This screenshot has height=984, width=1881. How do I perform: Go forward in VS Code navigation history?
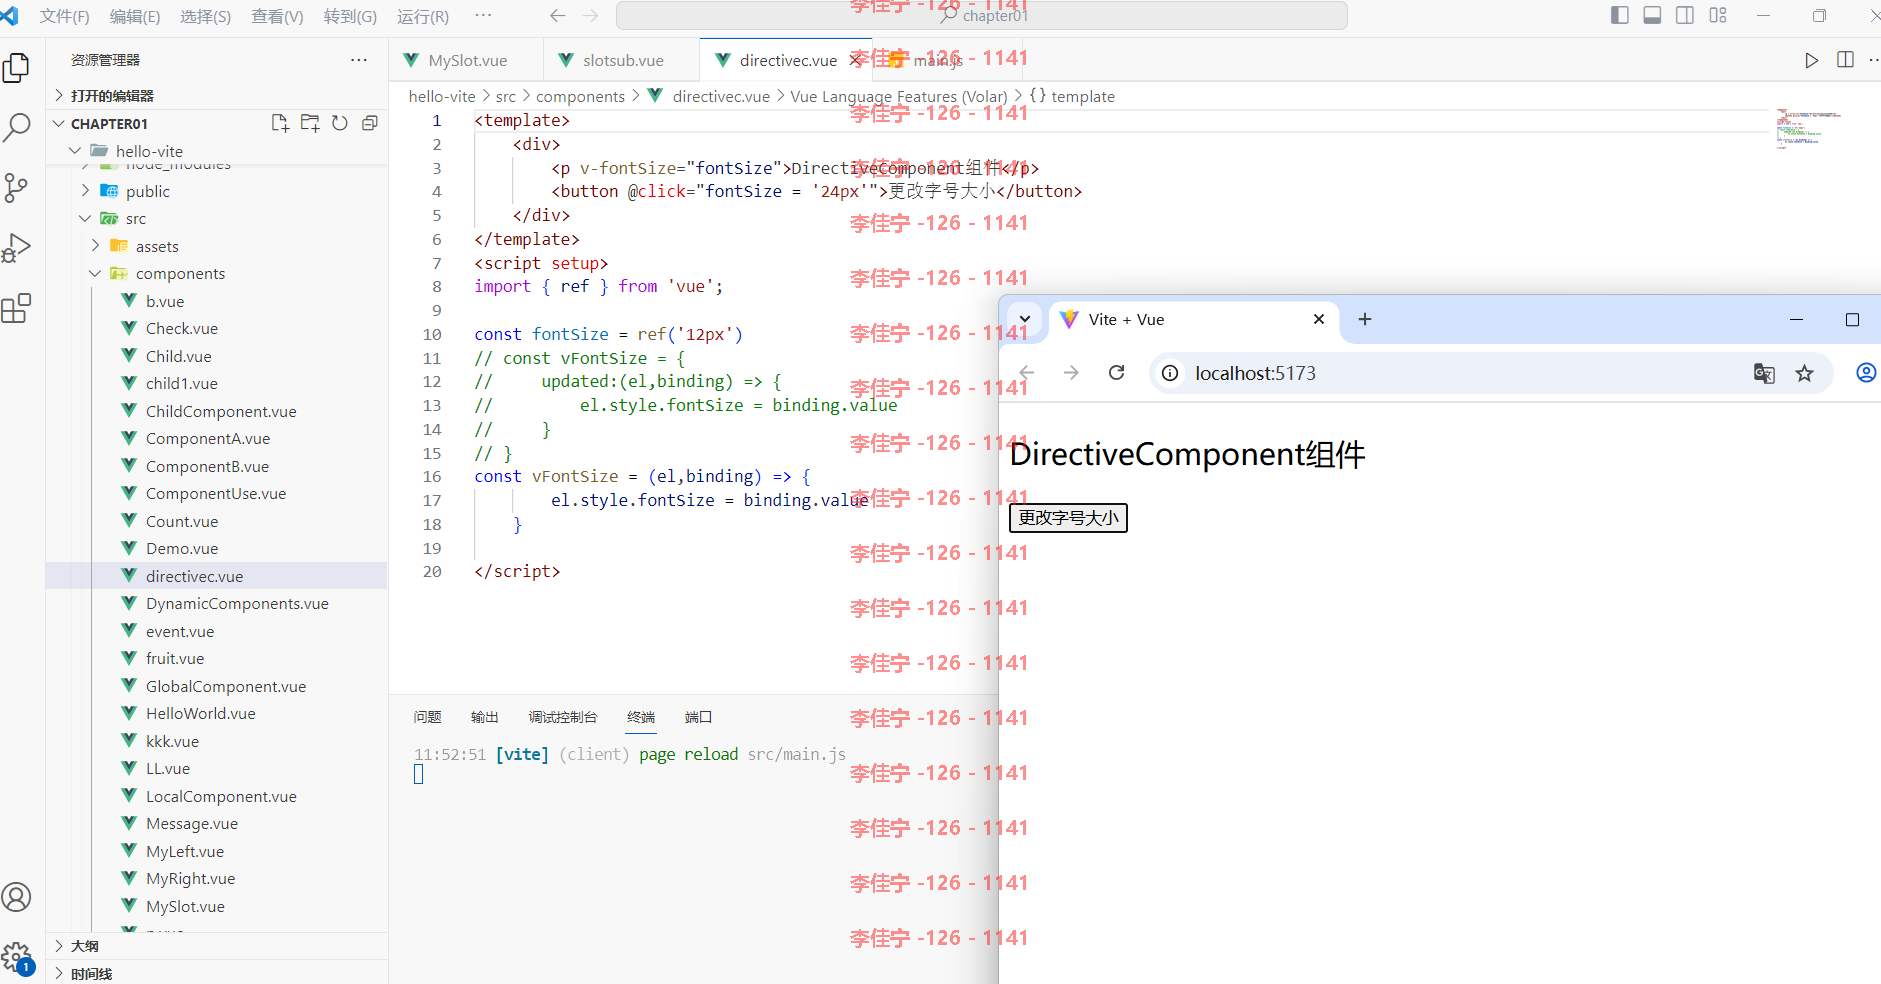pyautogui.click(x=591, y=16)
